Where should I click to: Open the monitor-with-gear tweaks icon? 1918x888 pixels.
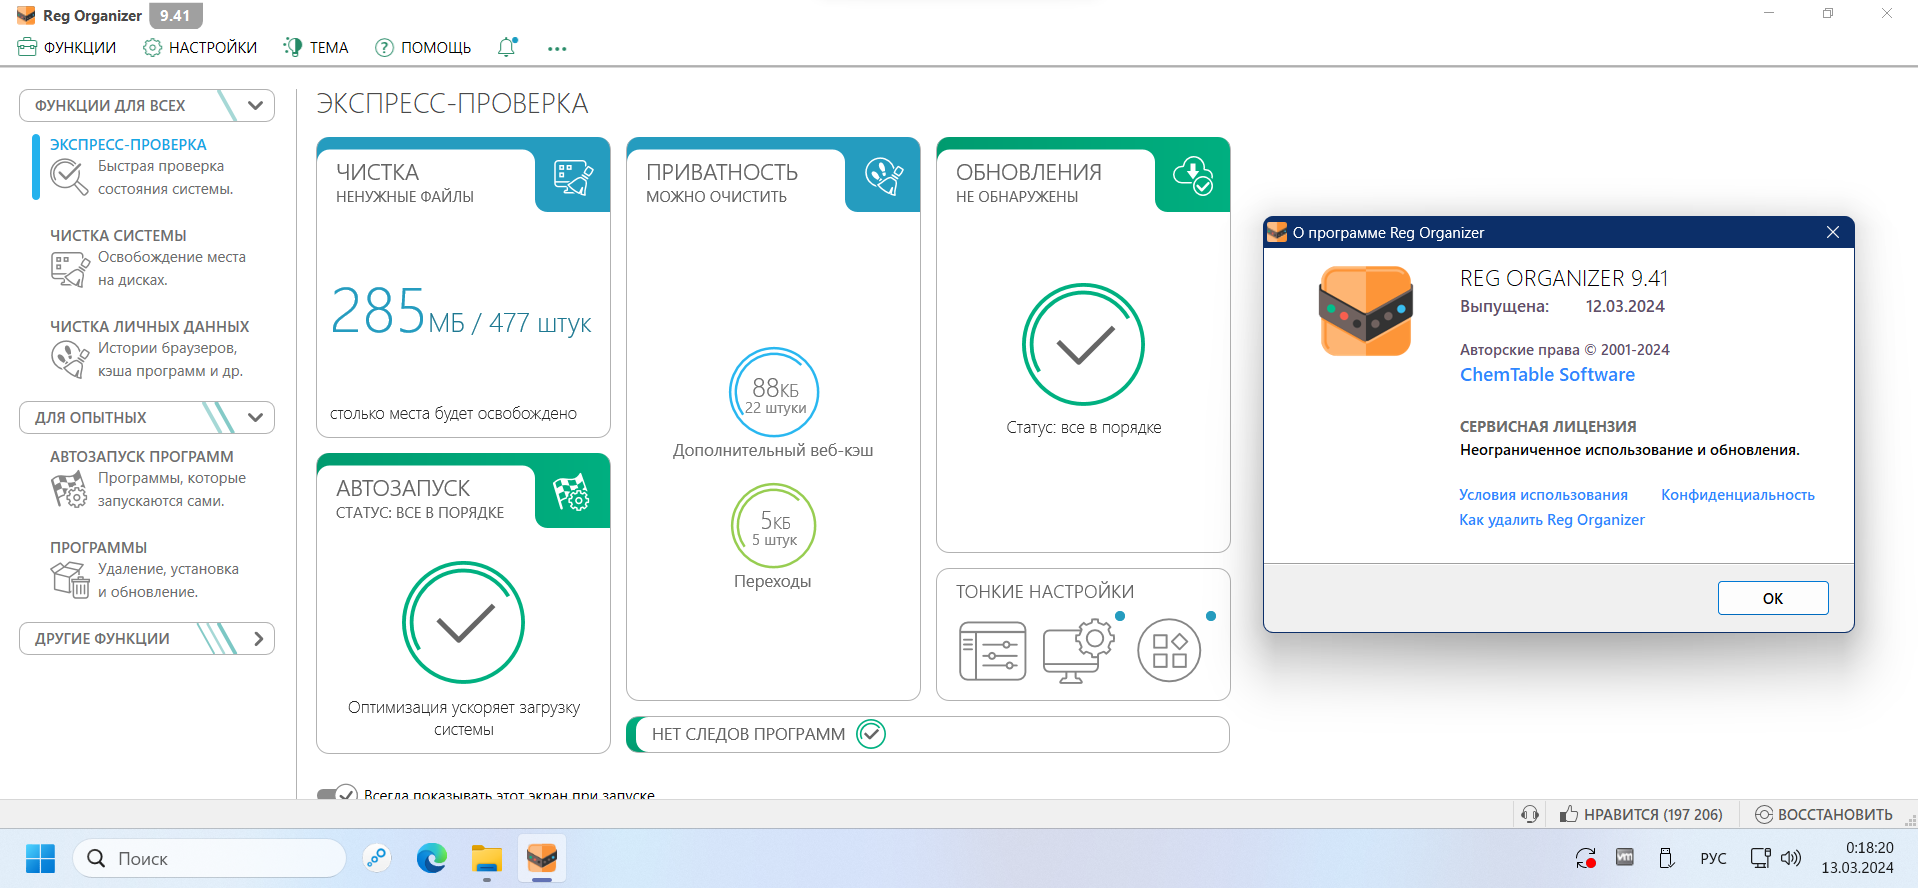click(x=1078, y=651)
